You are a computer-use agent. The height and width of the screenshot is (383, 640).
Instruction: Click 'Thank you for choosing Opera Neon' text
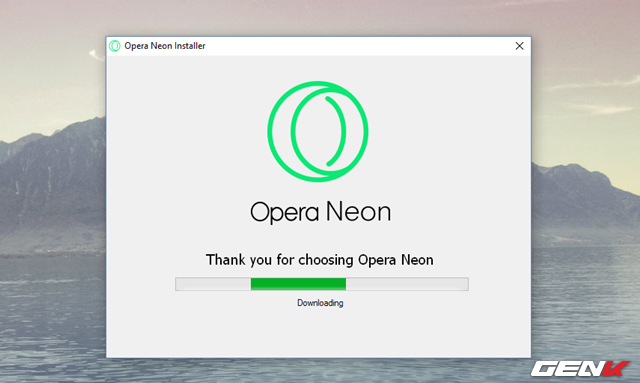pyautogui.click(x=320, y=260)
